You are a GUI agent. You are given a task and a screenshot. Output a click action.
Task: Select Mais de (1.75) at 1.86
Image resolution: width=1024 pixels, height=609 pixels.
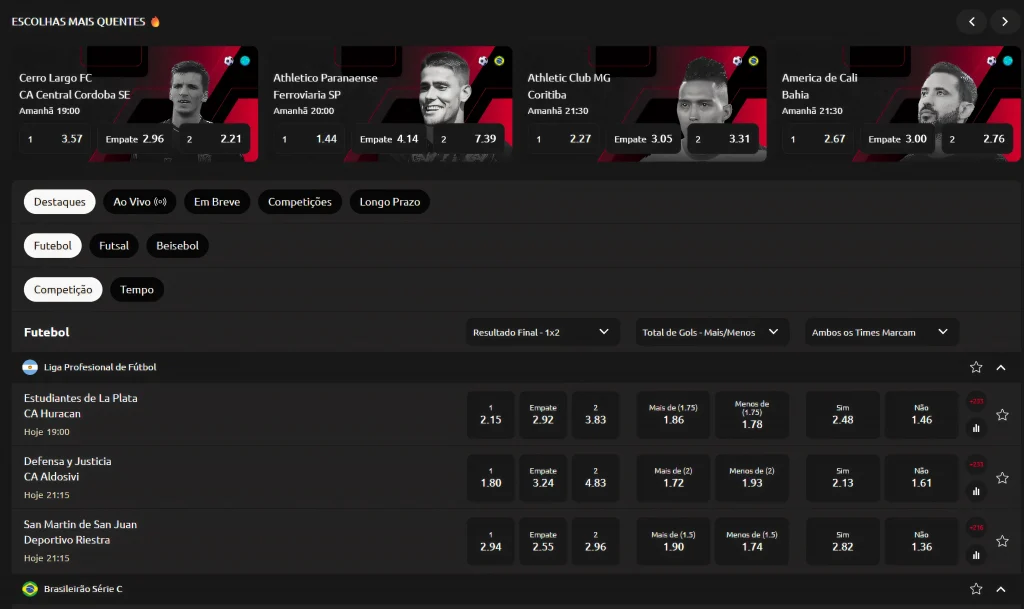click(x=673, y=415)
